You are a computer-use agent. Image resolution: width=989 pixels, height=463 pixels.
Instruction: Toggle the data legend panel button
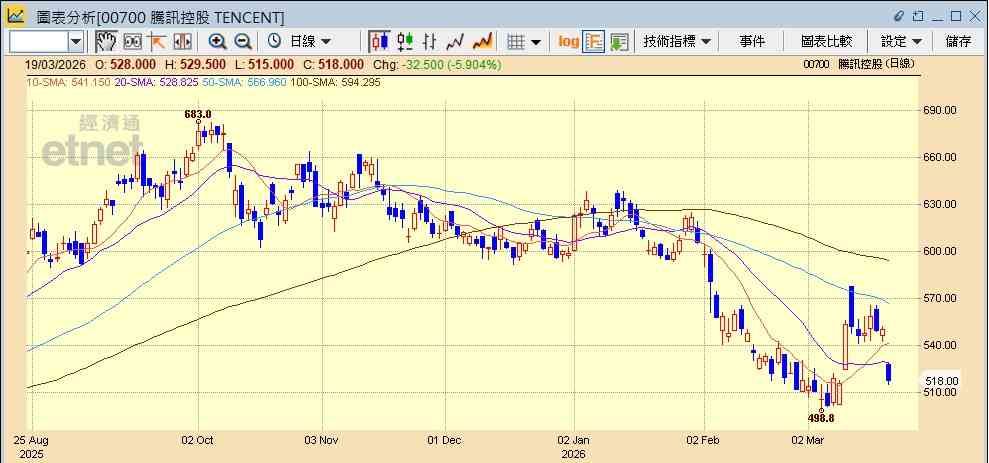click(594, 42)
